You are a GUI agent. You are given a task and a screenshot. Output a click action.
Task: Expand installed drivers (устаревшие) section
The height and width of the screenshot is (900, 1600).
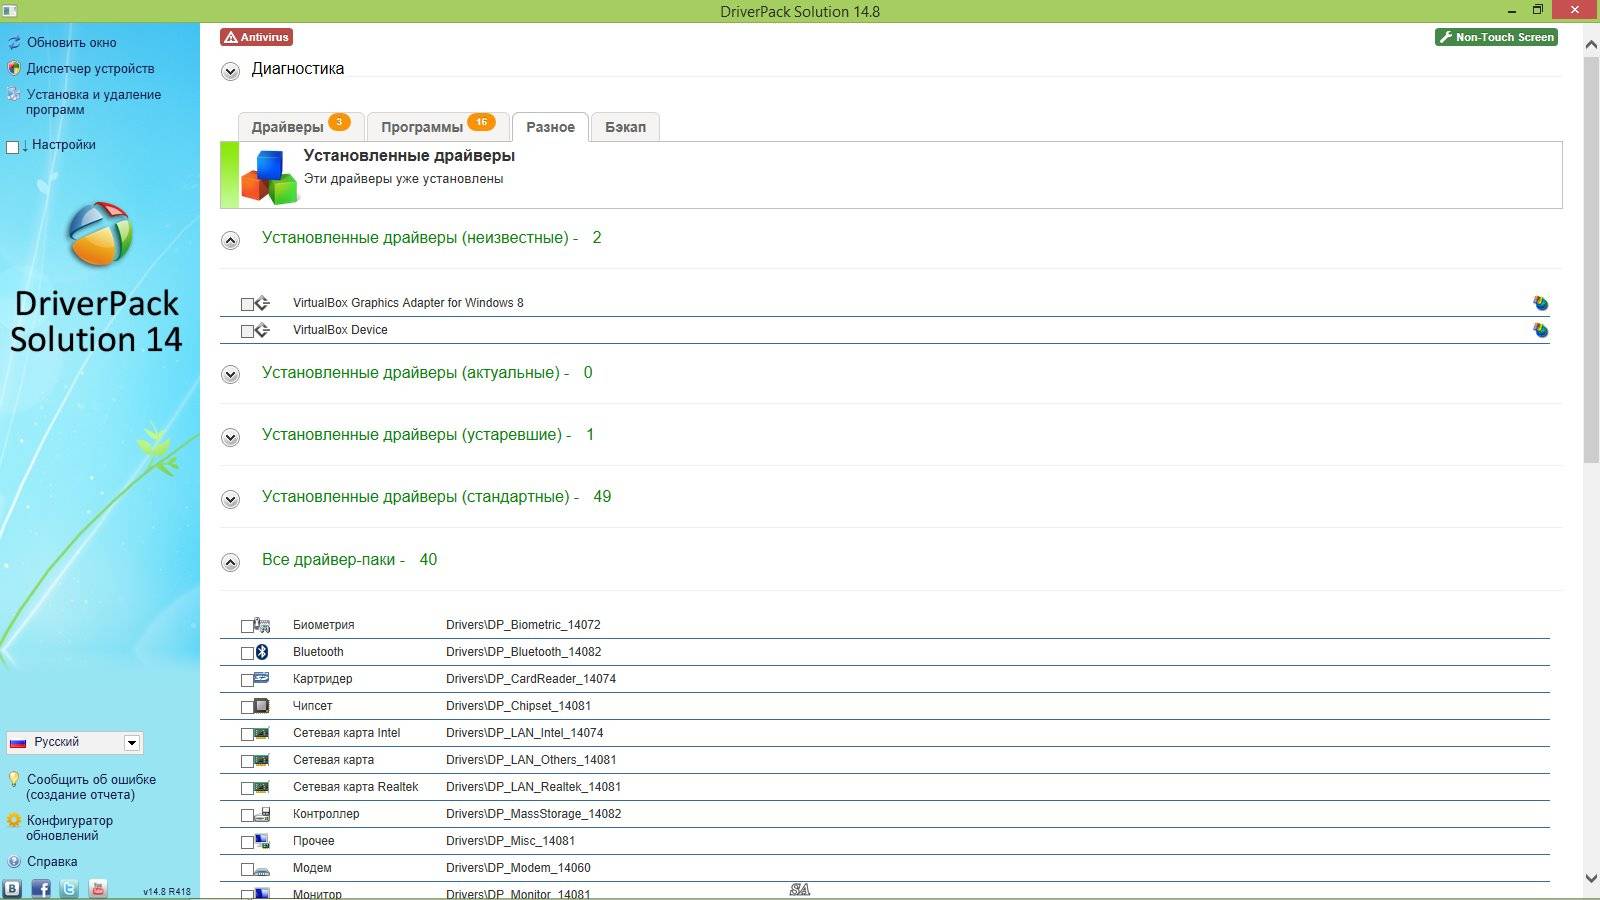pos(230,437)
